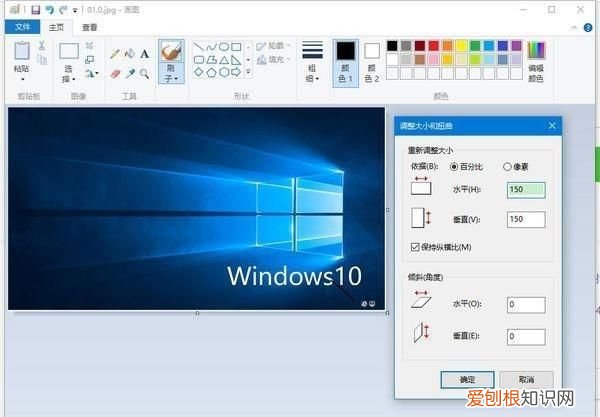Open the shape Fill dropdown
The height and width of the screenshot is (417, 600).
click(x=273, y=60)
